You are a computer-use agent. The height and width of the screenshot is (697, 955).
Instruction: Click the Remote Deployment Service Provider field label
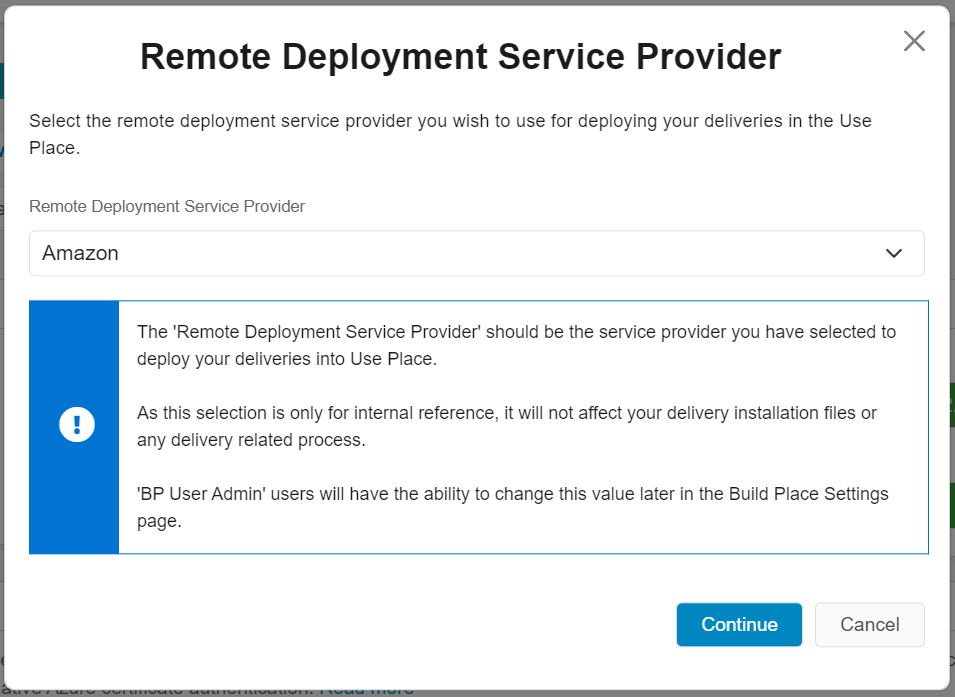tap(166, 206)
